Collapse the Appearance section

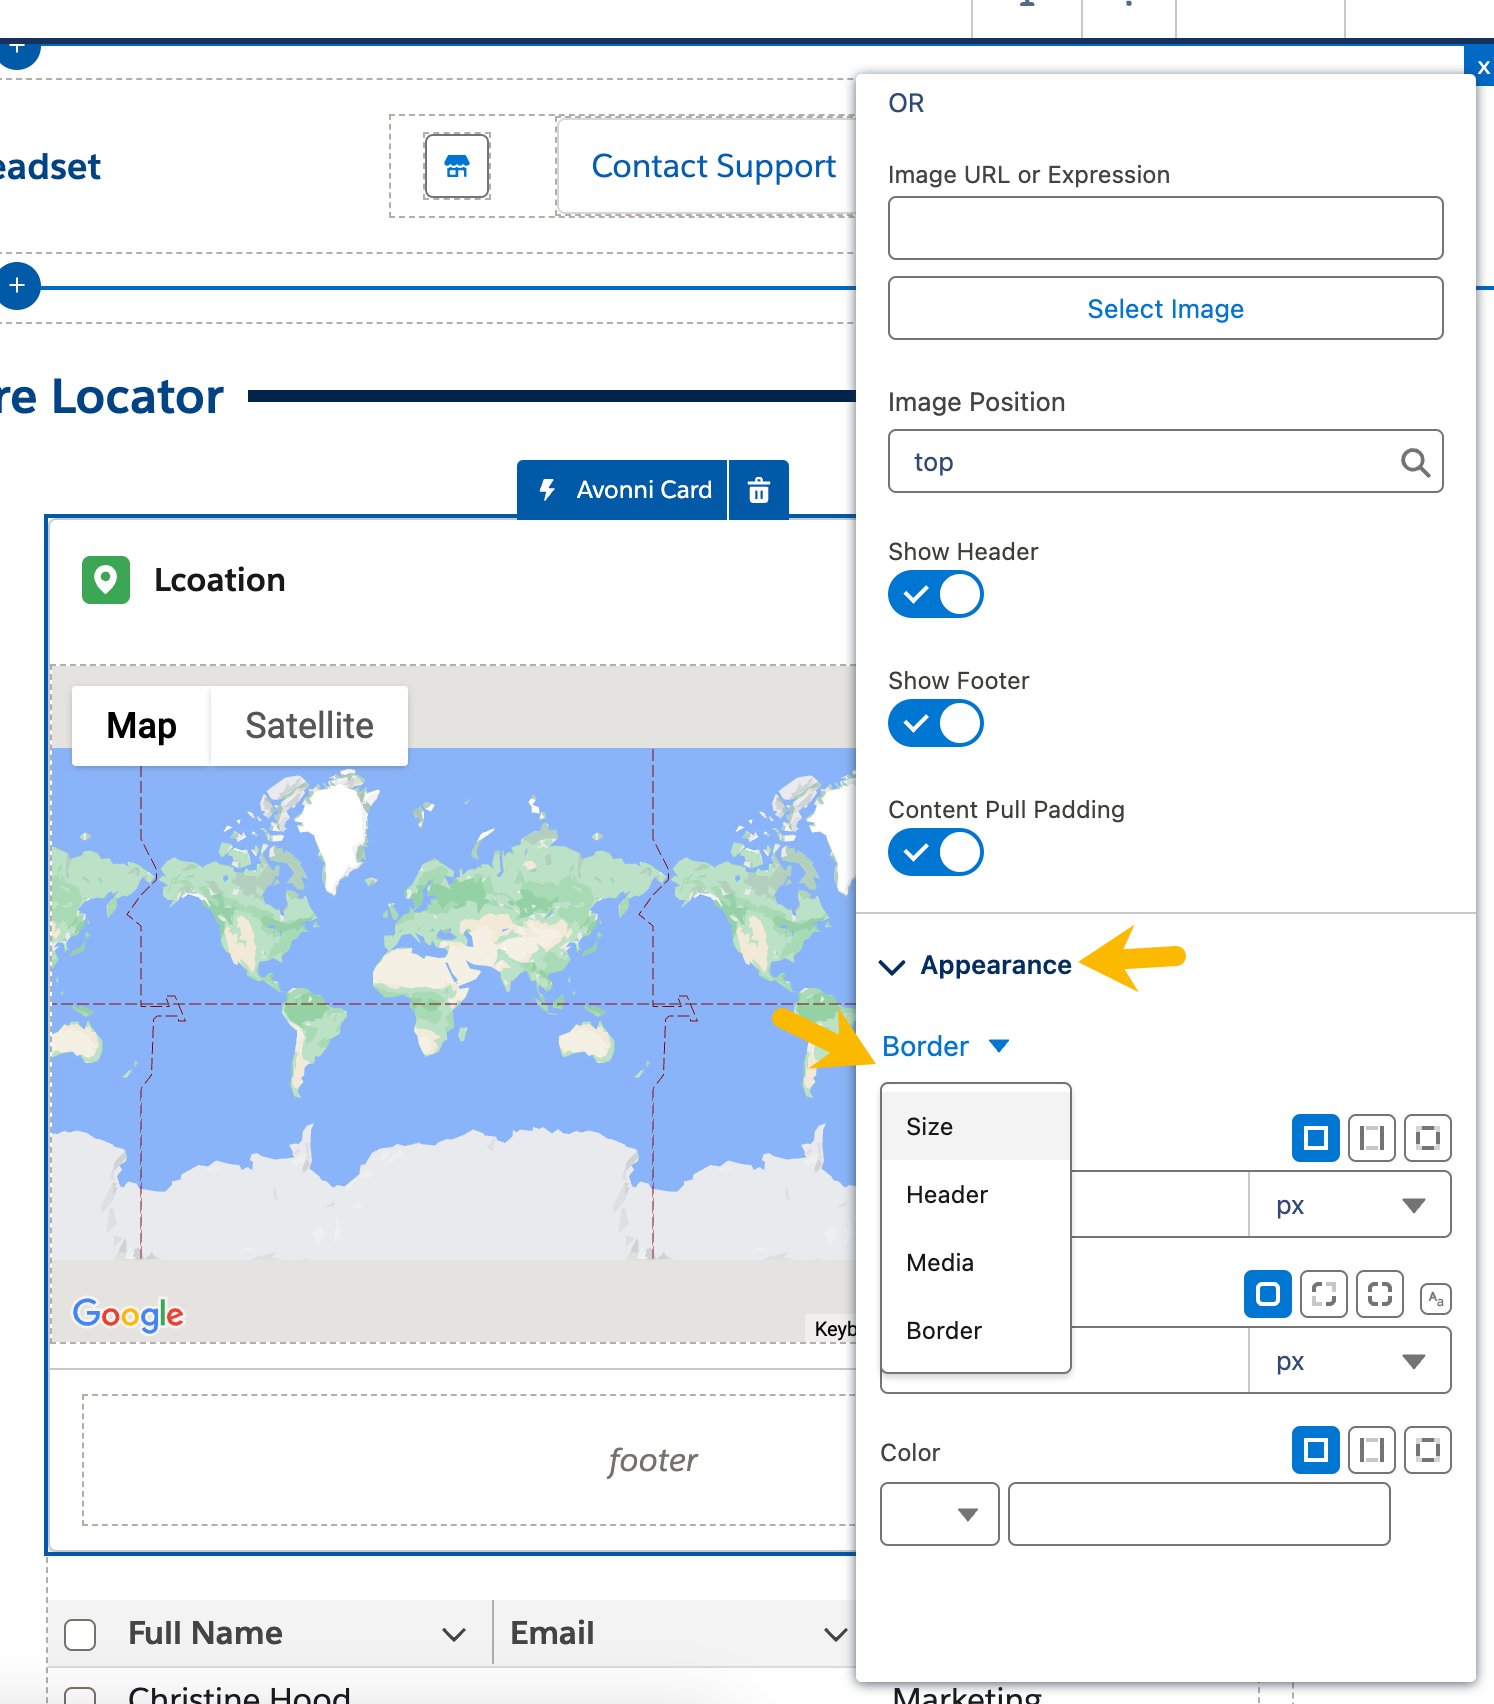click(x=891, y=966)
